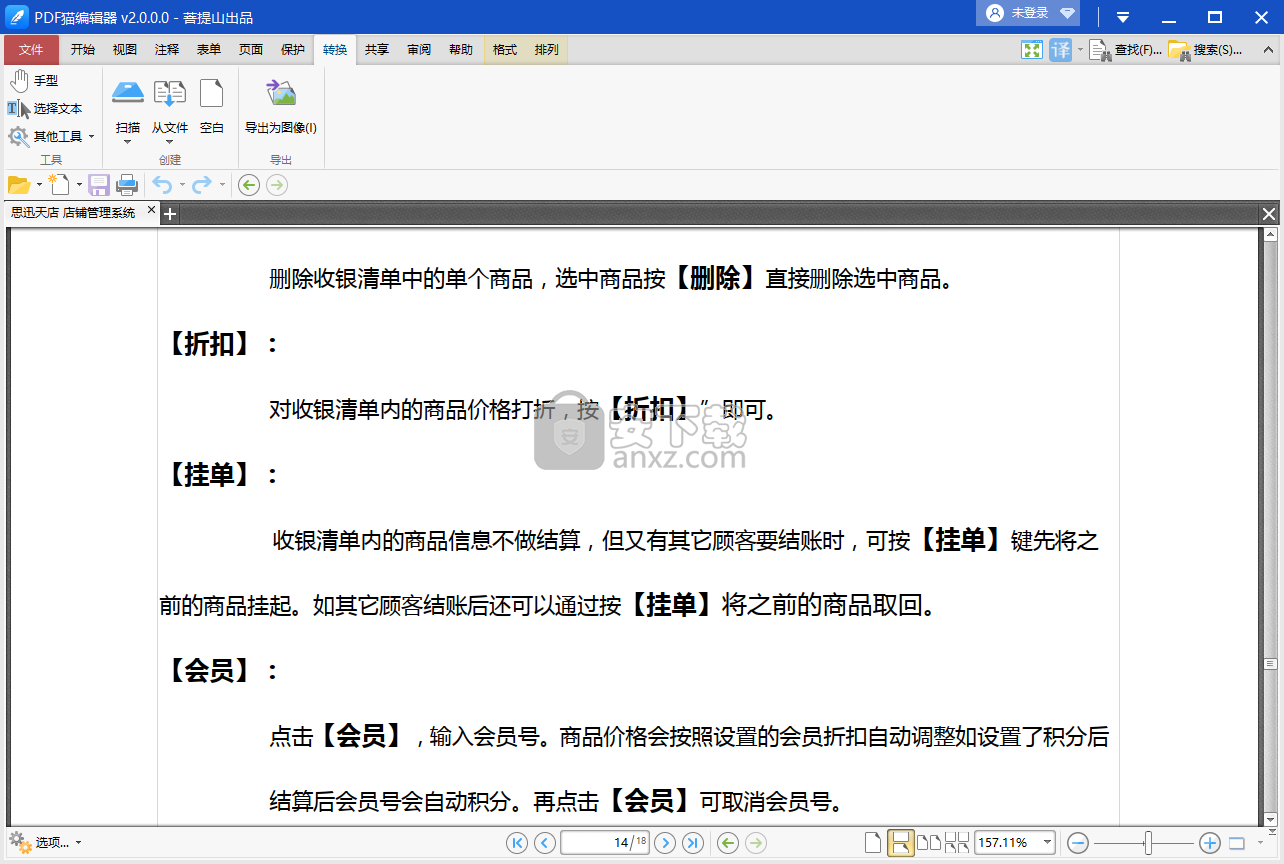Add a new document tab
Screen dimensions: 1284x864
coord(170,213)
